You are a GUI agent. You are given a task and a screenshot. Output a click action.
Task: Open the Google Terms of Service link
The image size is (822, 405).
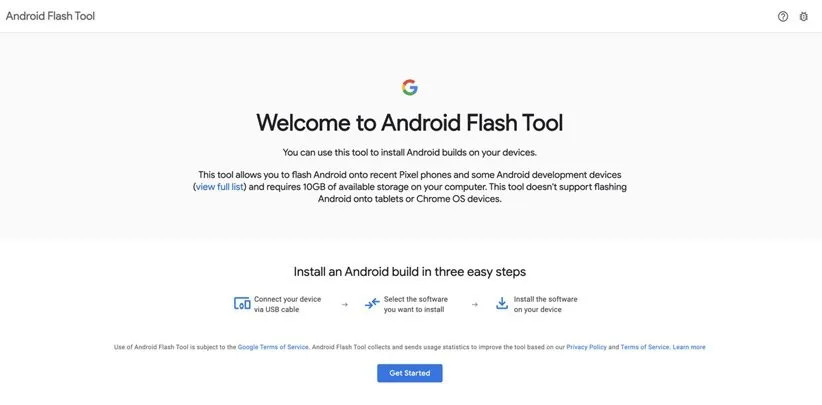[x=273, y=347]
